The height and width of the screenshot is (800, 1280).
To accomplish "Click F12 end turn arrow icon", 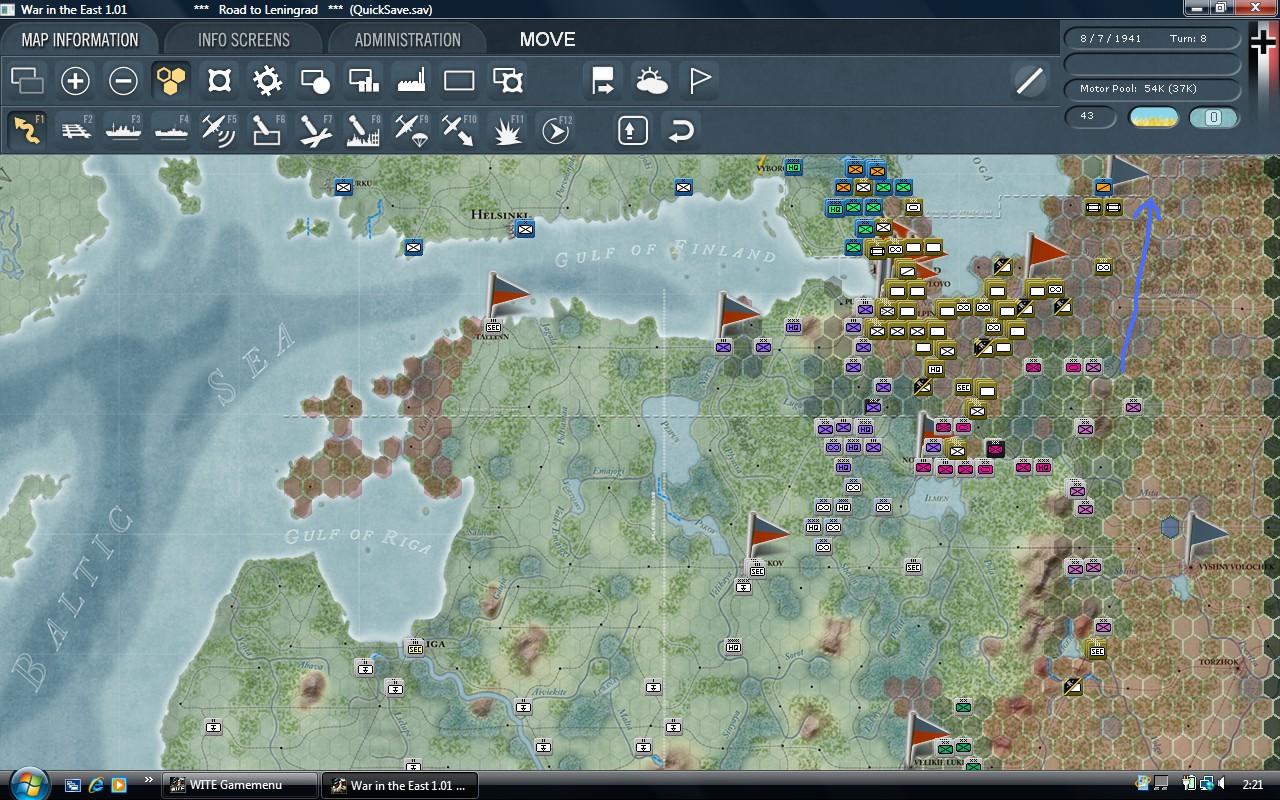I will tap(555, 130).
